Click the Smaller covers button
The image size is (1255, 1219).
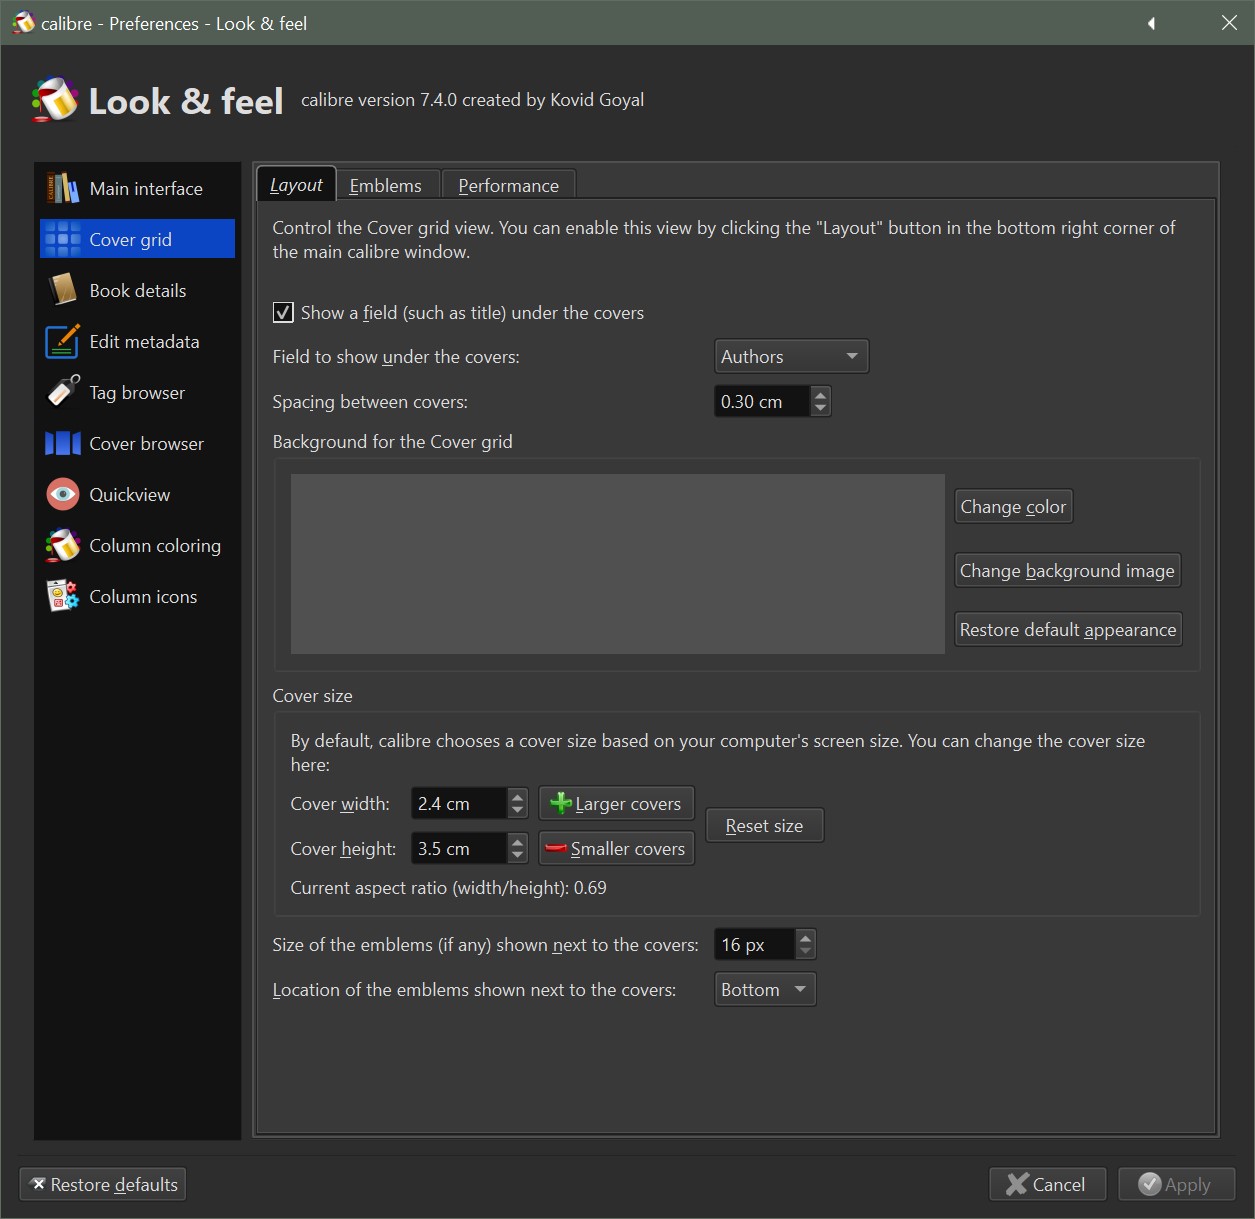(x=616, y=848)
